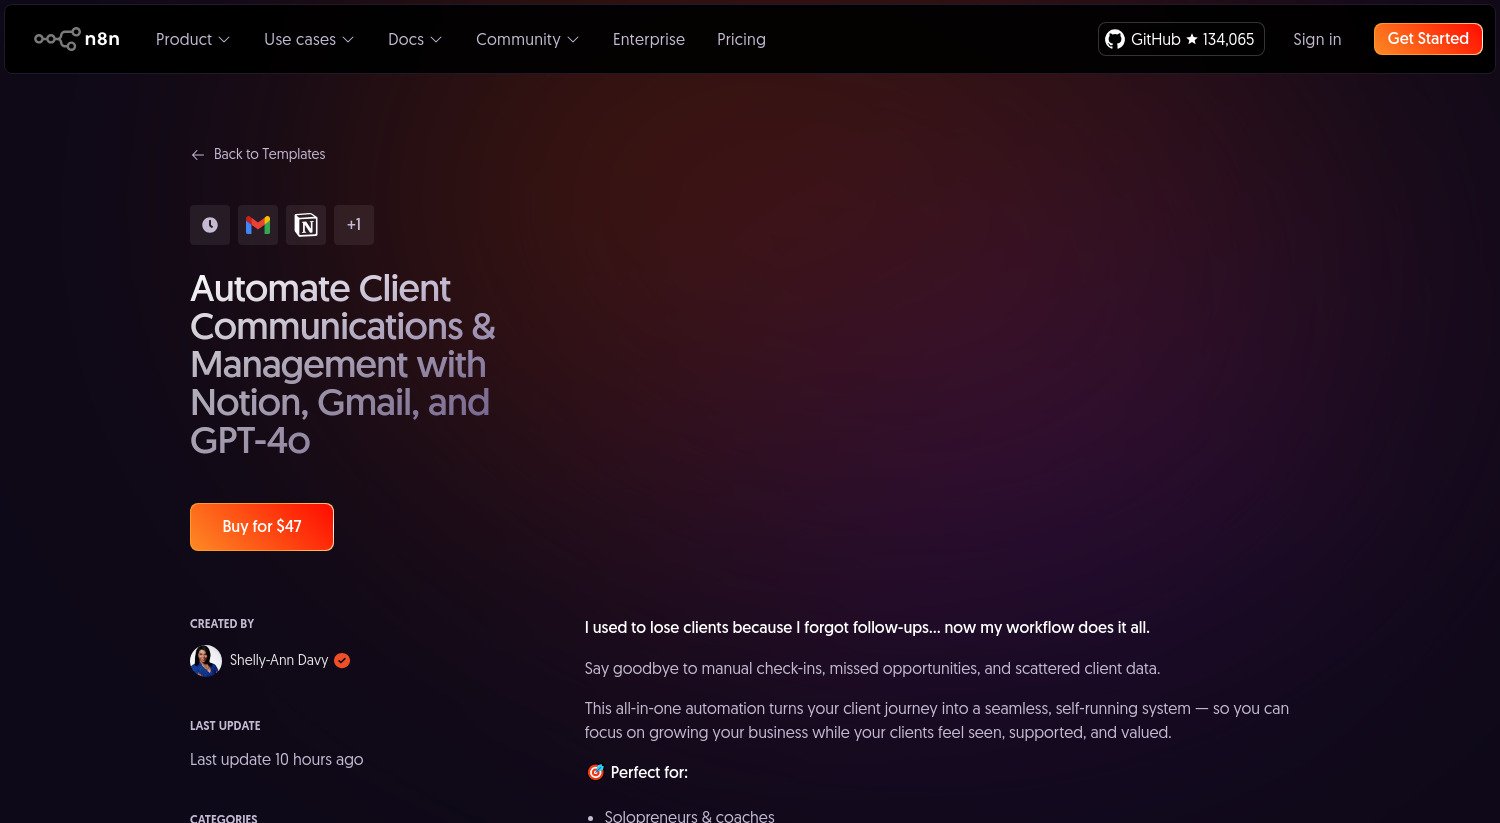Open the Docs dropdown

[x=414, y=39]
